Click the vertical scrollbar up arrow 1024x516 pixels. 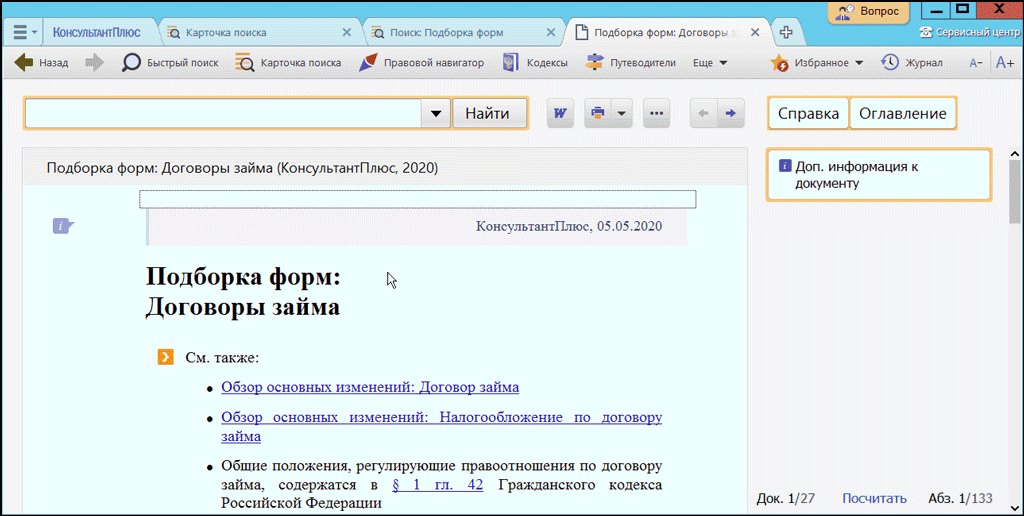tap(1015, 154)
